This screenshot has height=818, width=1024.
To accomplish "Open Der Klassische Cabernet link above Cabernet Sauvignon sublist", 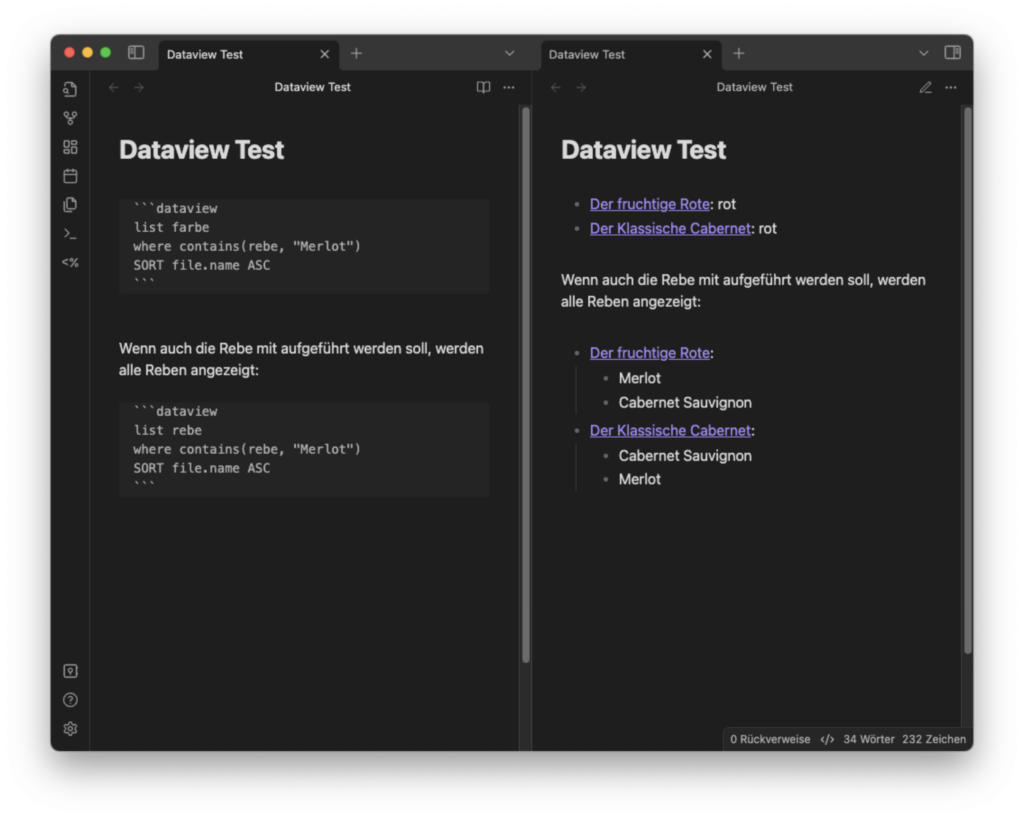I will tap(670, 431).
